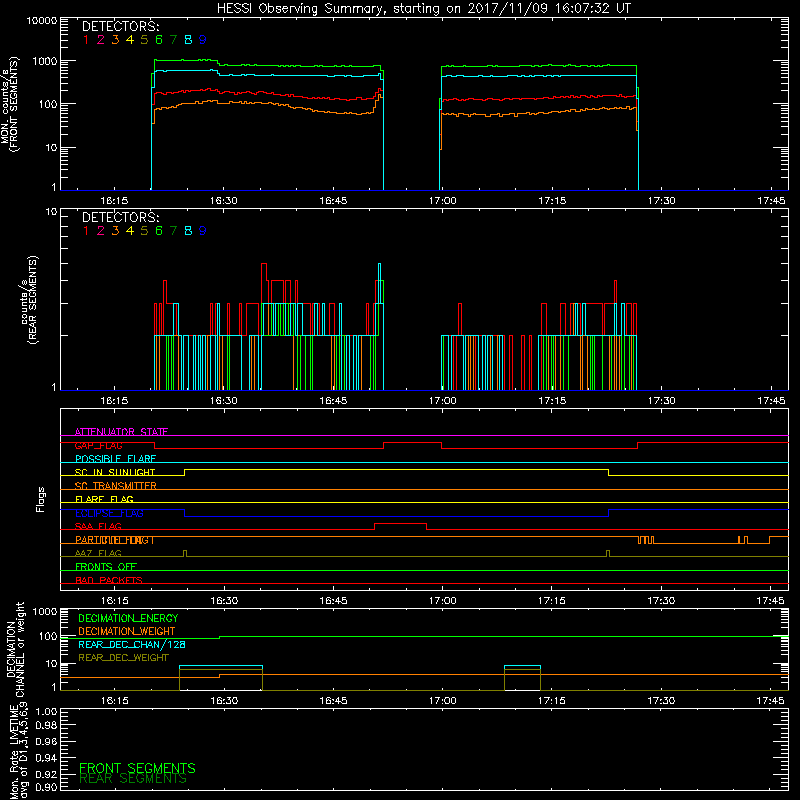Select detector 4 in front segments legend
This screenshot has height=800, width=800.
pyautogui.click(x=130, y=40)
